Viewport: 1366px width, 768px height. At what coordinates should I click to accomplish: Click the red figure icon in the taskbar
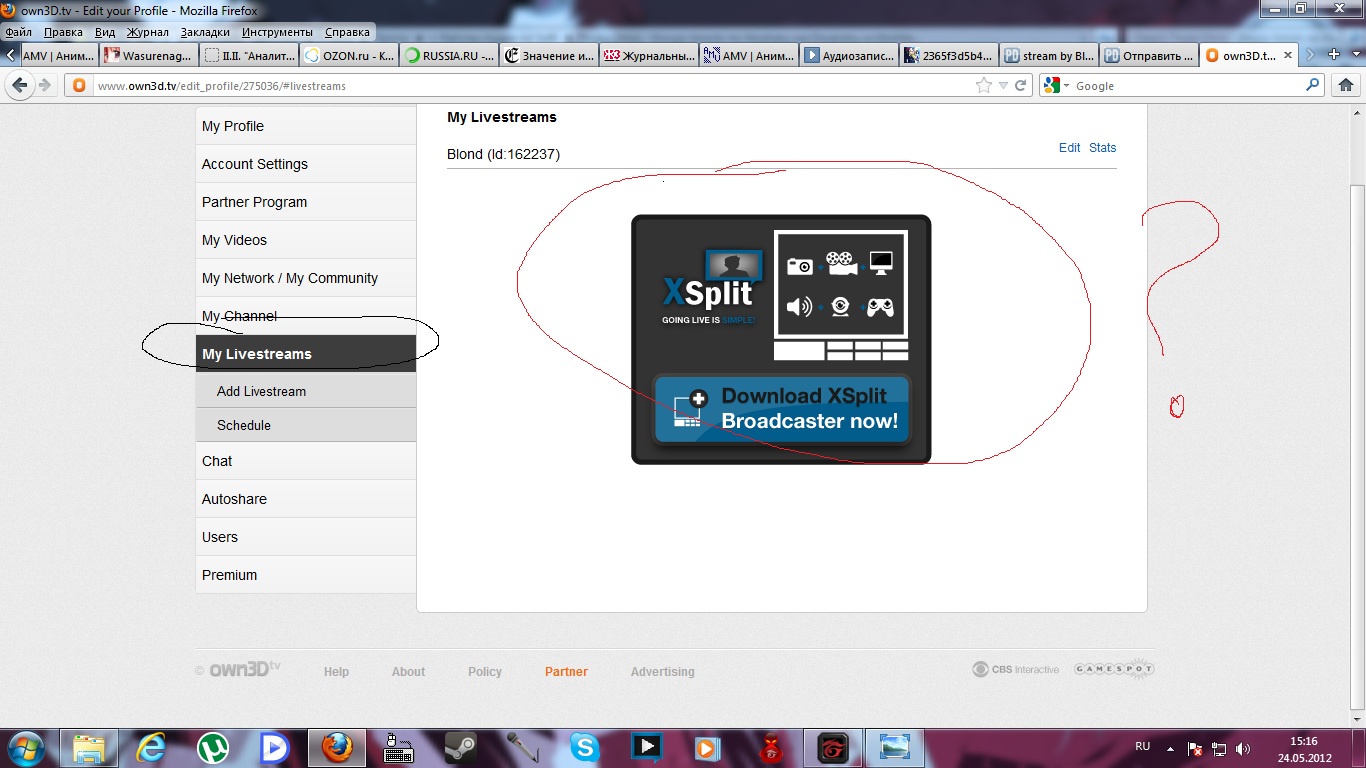pos(770,747)
